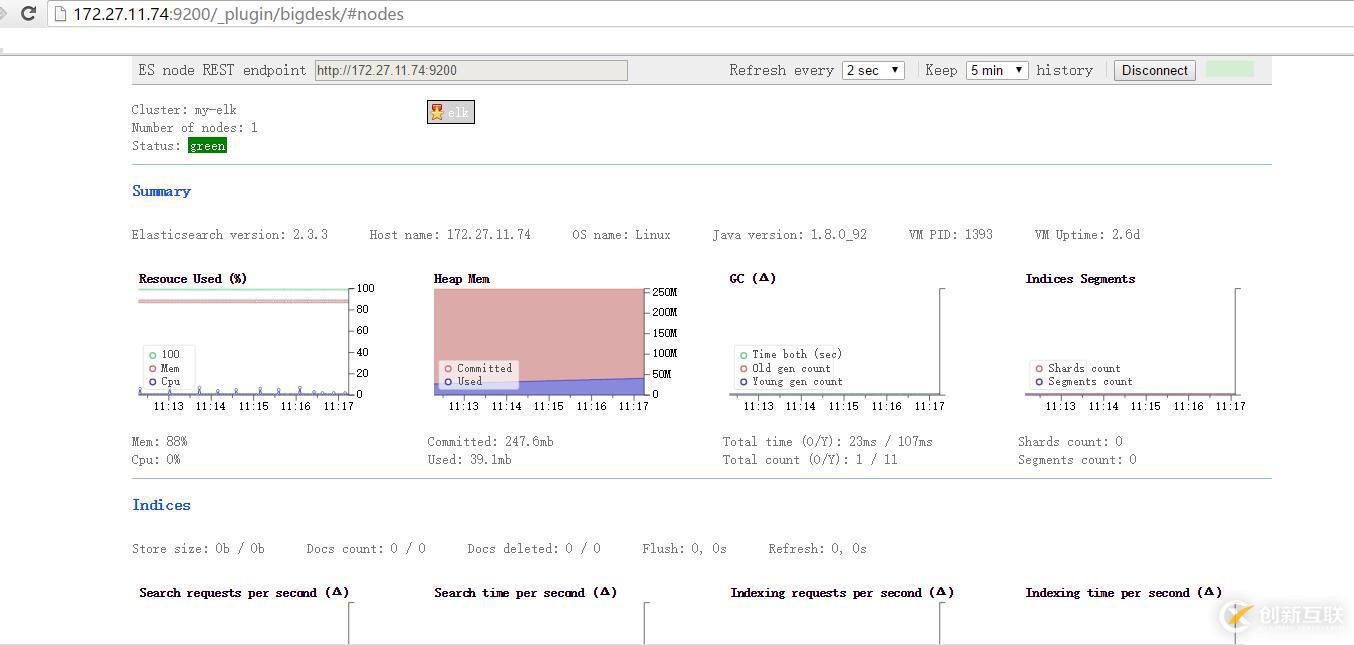Screen dimensions: 1354x645
Task: Open the refresh interval dropdown showing 2 sec
Action: [x=874, y=70]
